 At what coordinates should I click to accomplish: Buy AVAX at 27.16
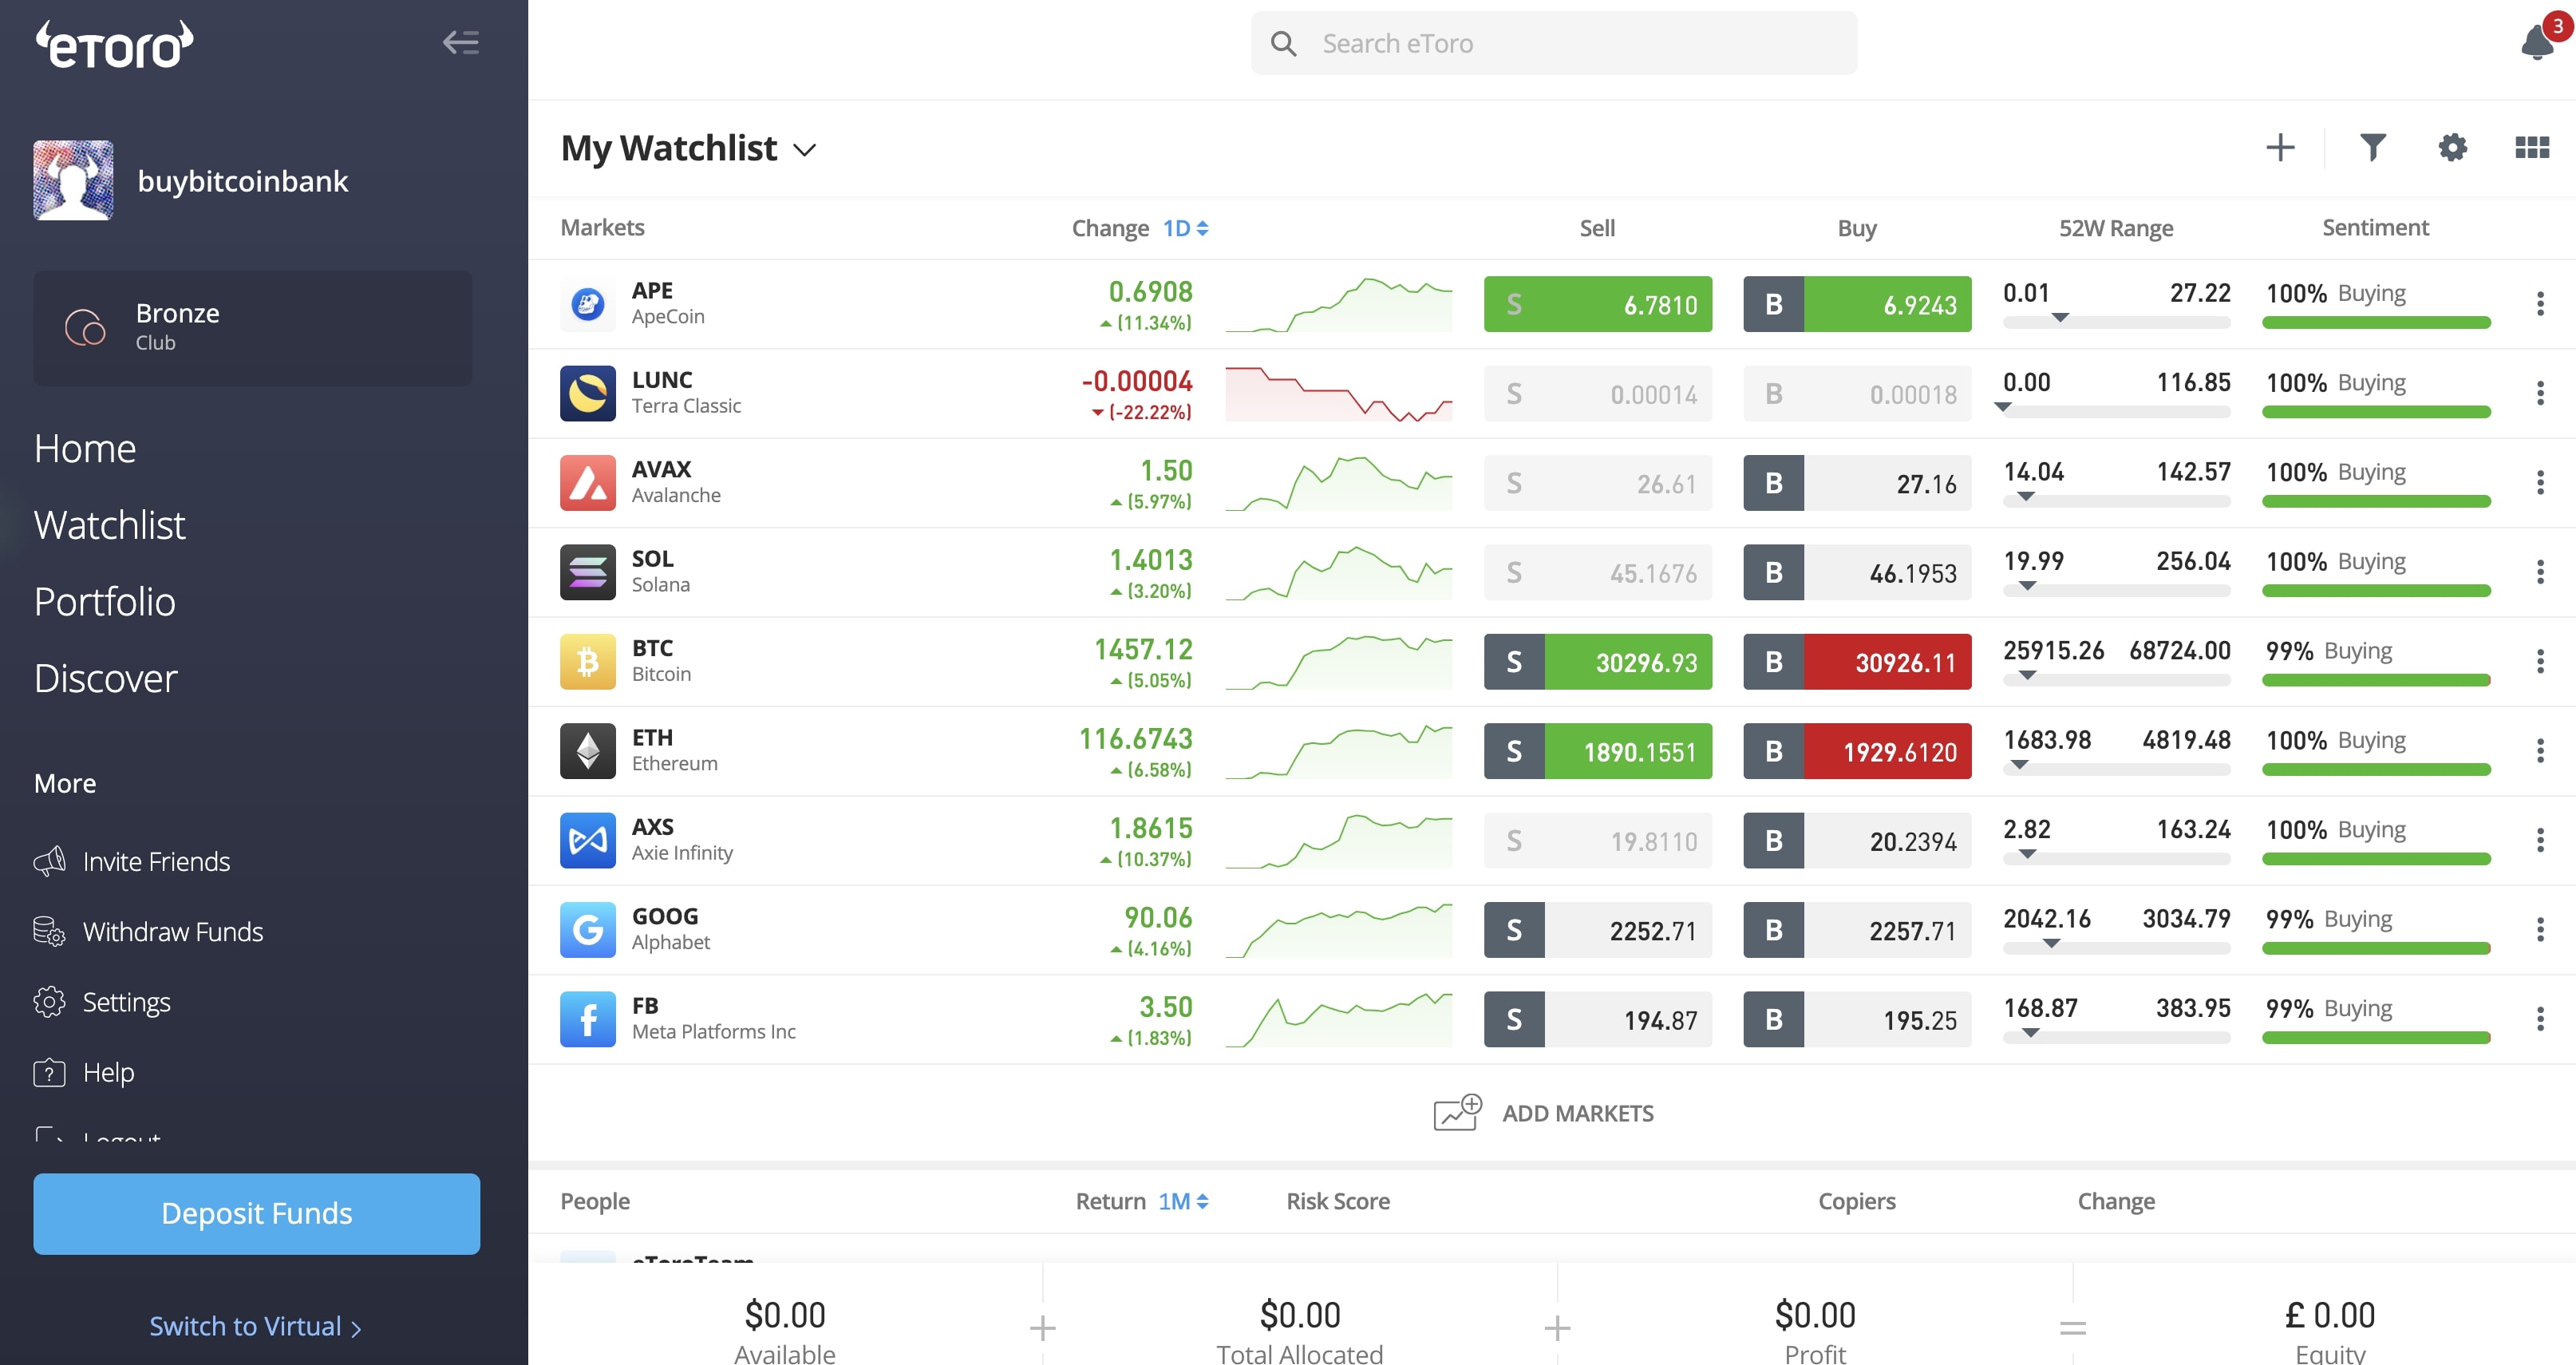1857,483
